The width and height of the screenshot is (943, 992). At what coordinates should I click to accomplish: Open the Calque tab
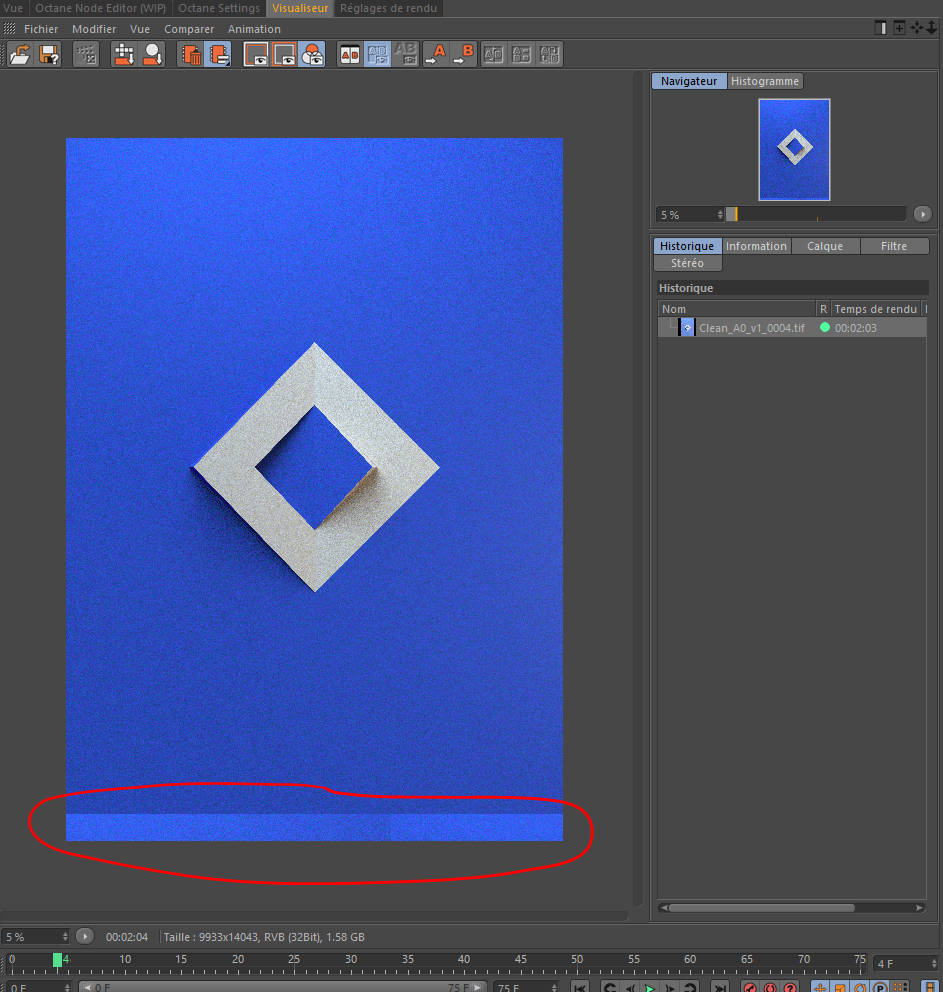tap(825, 246)
